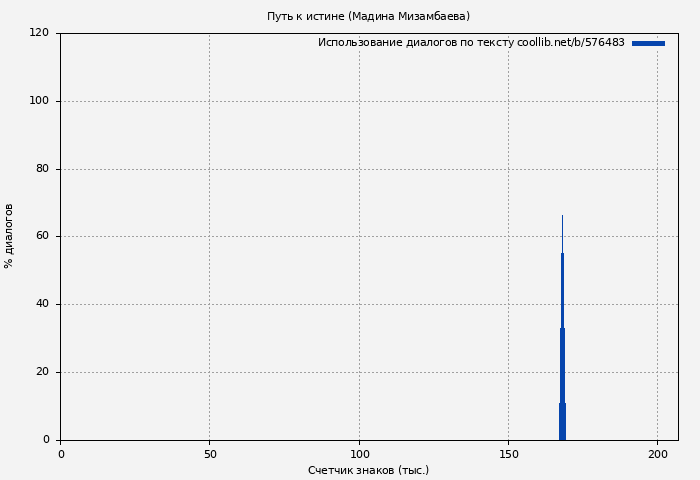The image size is (700, 480).
Task: Click x-axis tick label 150
Action: click(x=508, y=454)
